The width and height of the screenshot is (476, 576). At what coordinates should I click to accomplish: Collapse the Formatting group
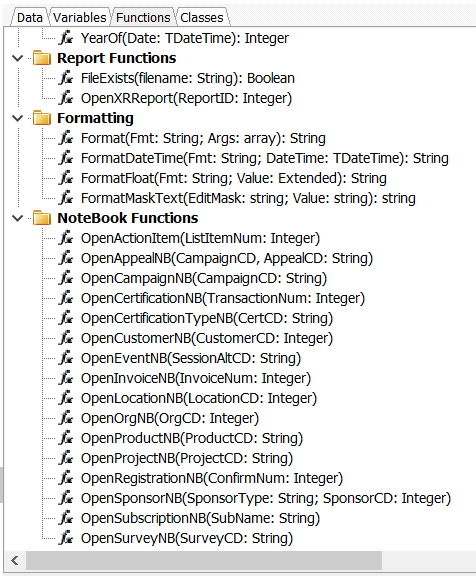point(17,118)
